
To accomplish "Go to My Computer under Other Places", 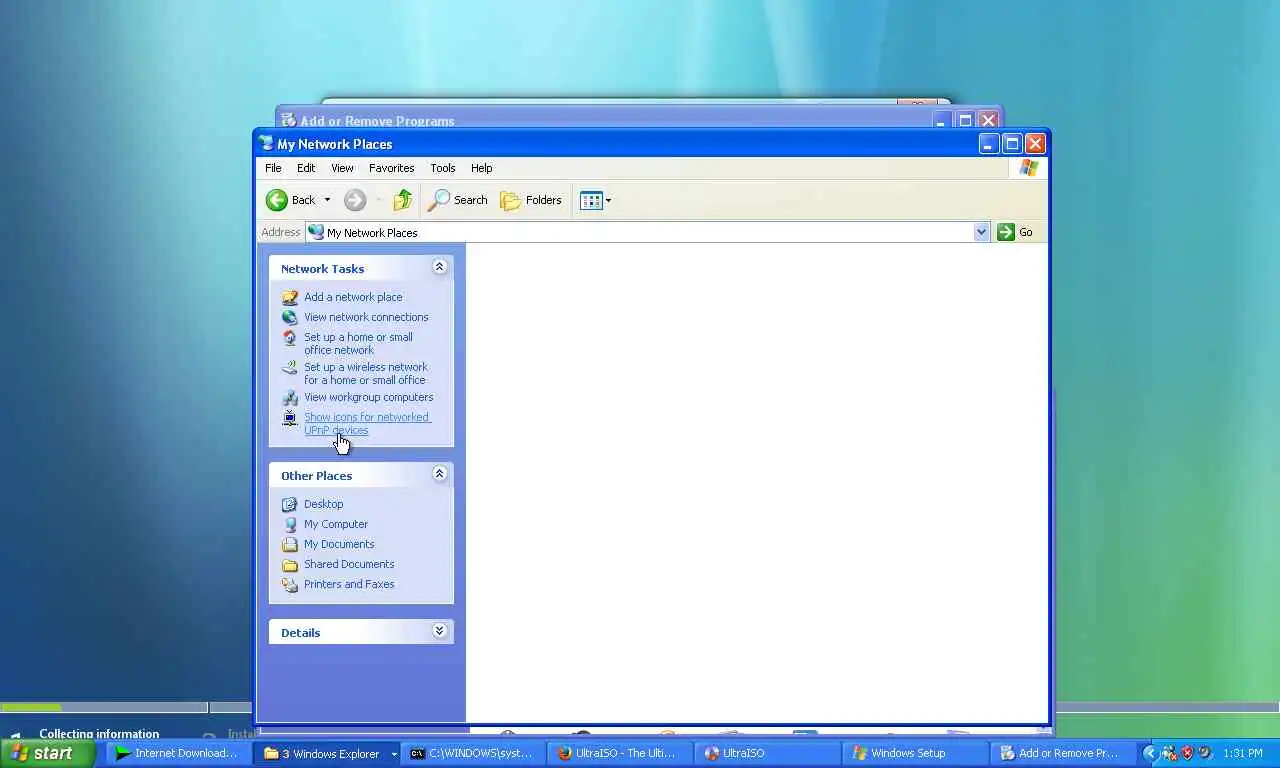I will click(x=336, y=524).
